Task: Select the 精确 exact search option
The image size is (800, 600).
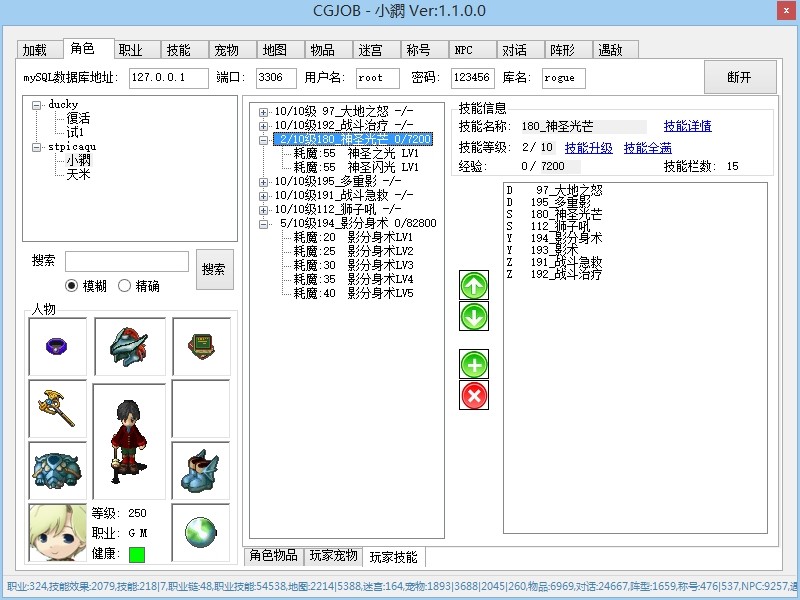Action: pyautogui.click(x=125, y=286)
